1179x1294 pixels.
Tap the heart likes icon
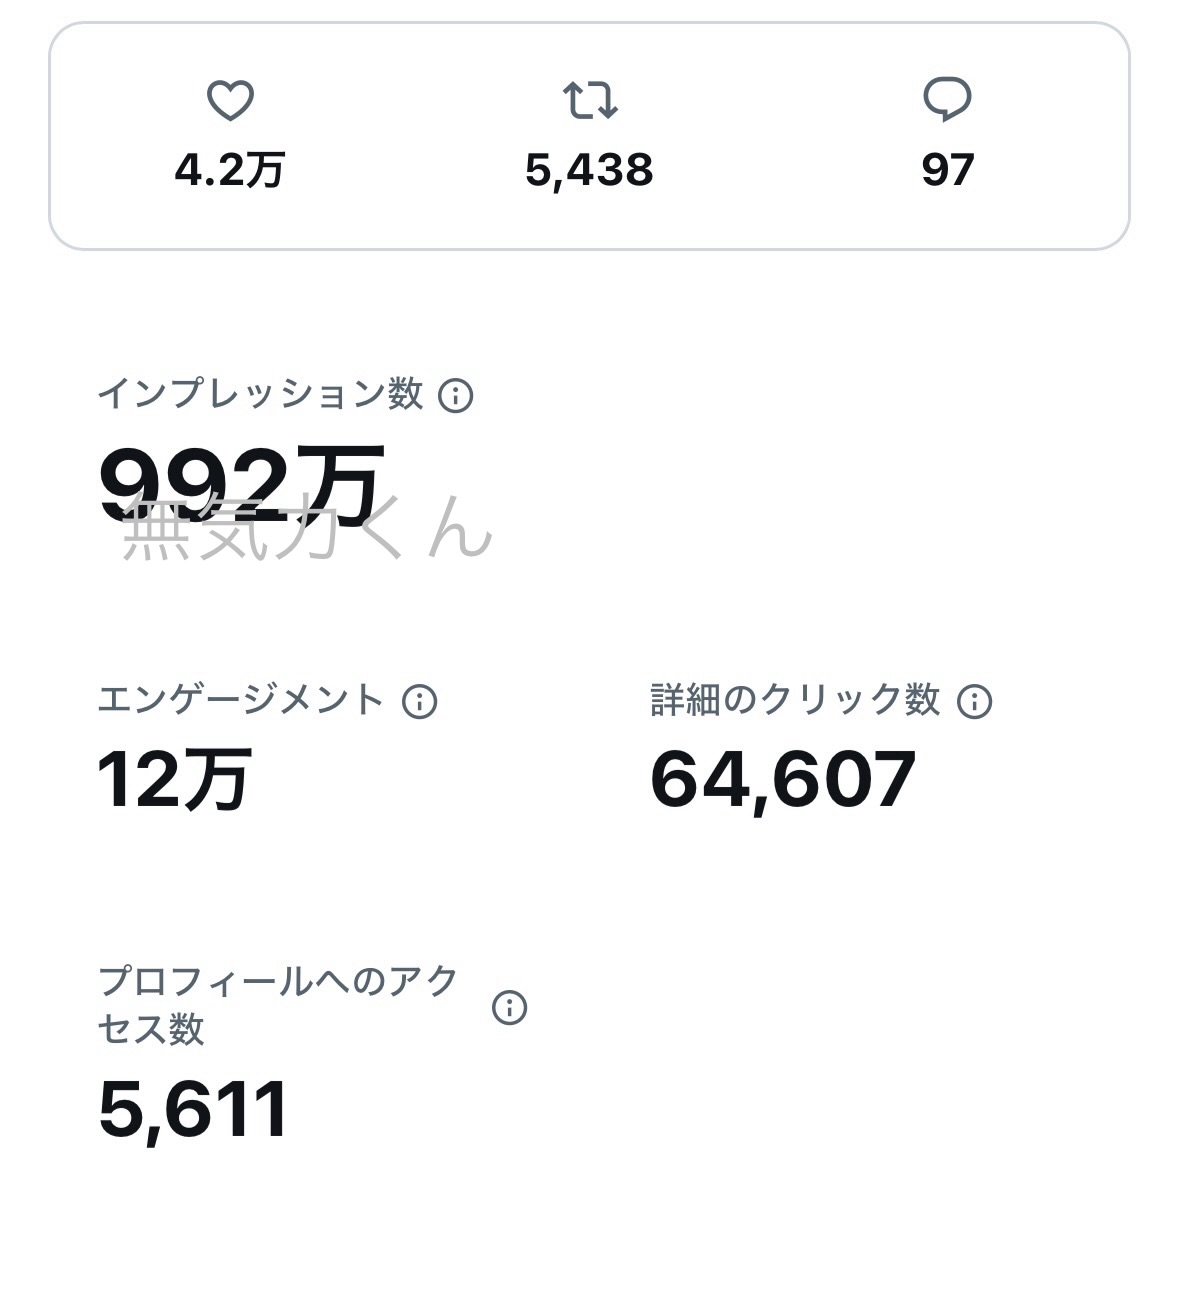coord(230,101)
